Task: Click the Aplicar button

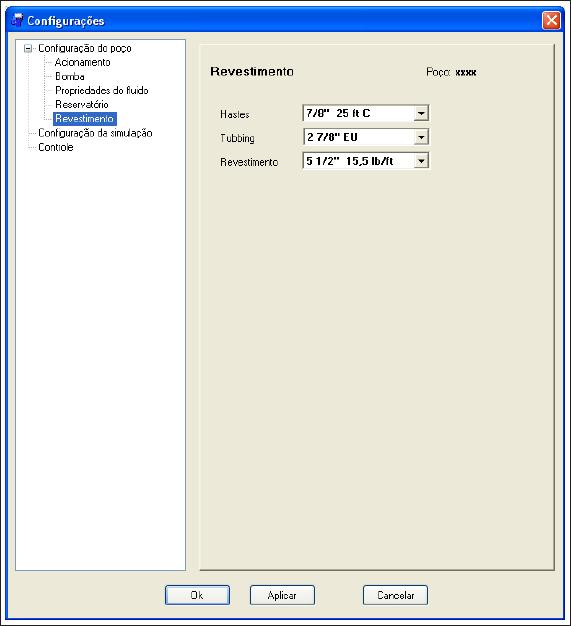Action: (282, 595)
